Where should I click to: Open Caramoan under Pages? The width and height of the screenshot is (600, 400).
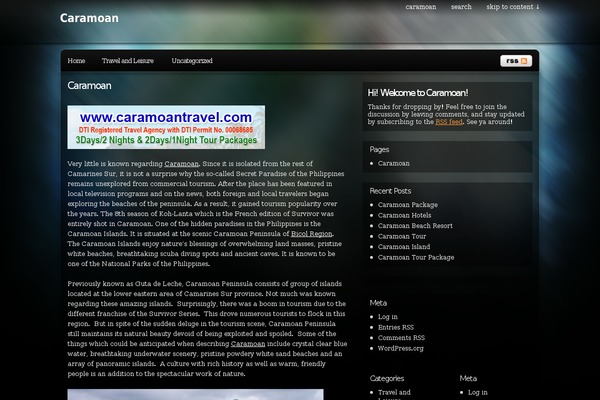coord(393,163)
